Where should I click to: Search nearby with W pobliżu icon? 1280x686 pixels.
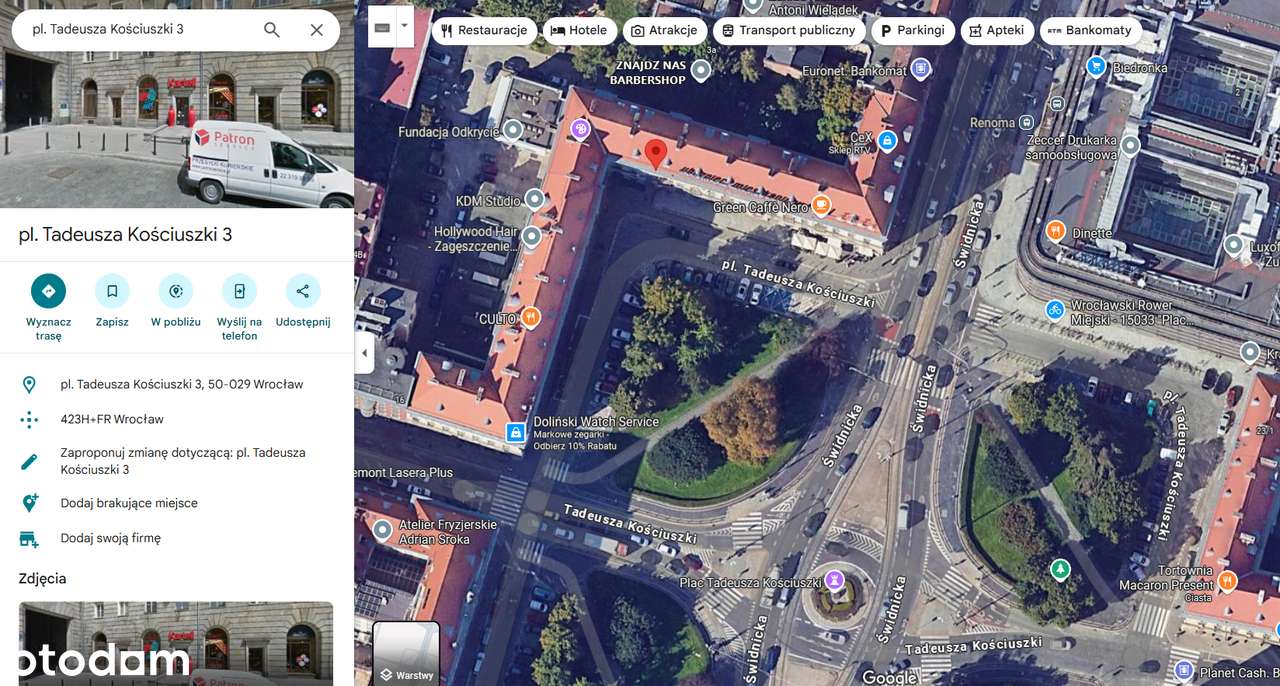pos(176,291)
